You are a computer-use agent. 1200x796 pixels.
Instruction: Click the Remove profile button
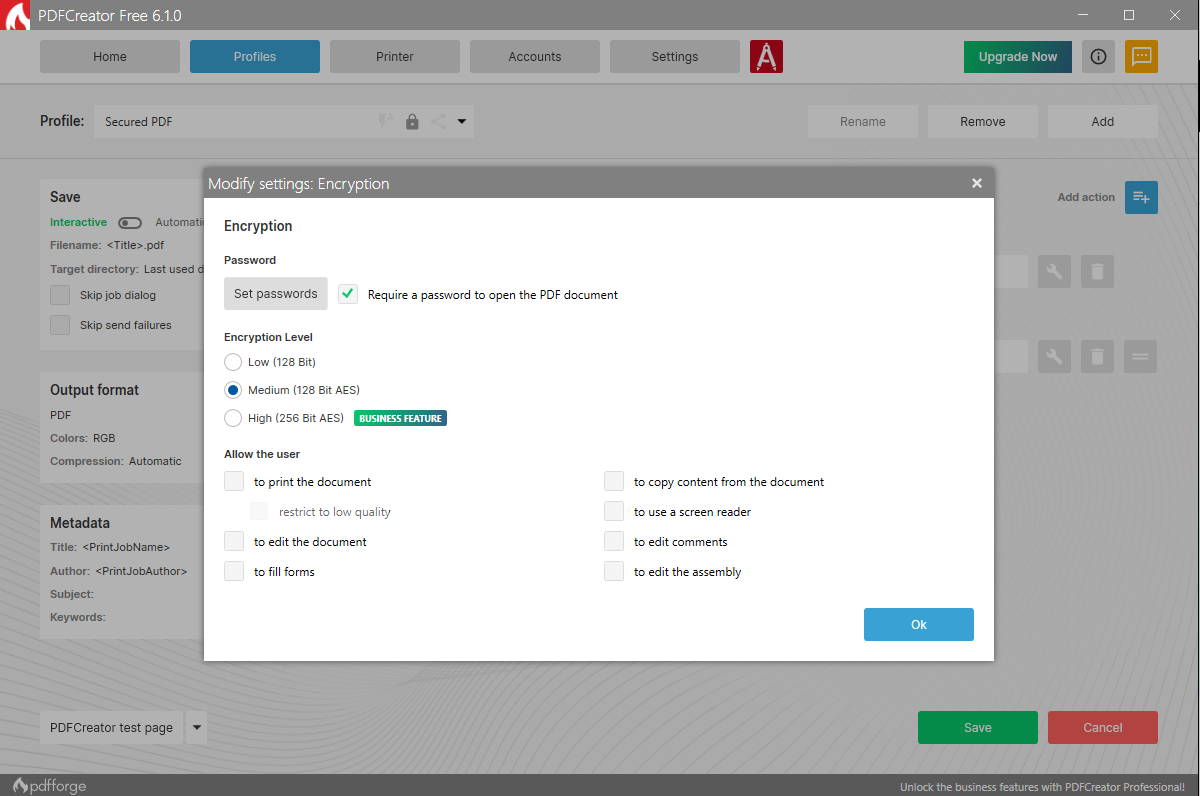pos(983,122)
